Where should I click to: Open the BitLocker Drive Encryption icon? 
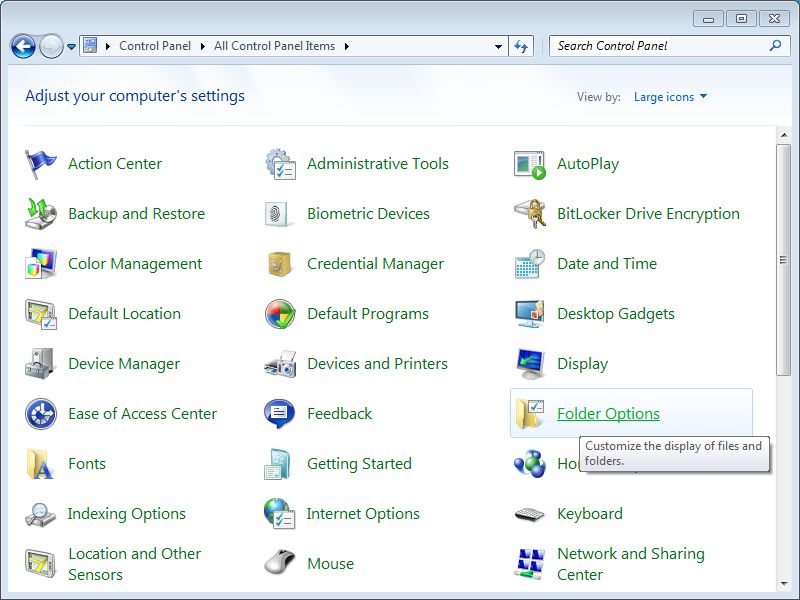(x=530, y=214)
